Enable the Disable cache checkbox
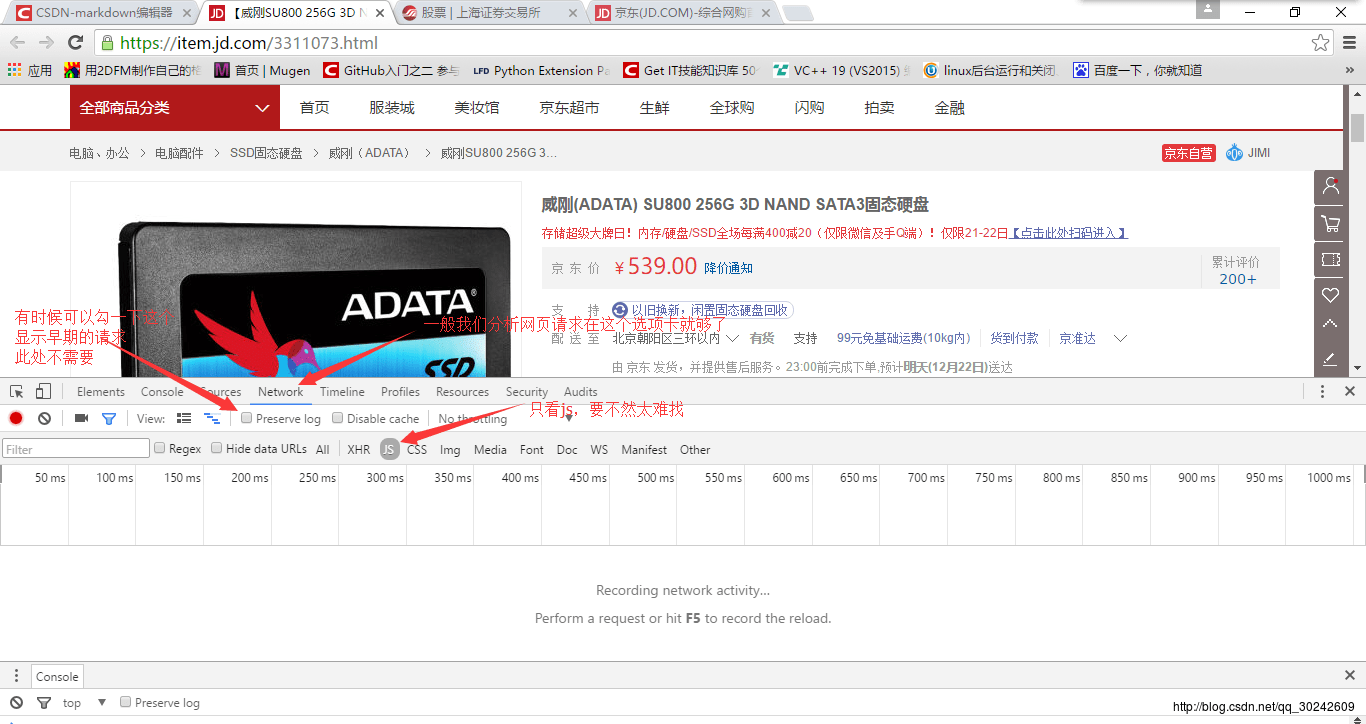This screenshot has width=1366, height=724. (338, 418)
